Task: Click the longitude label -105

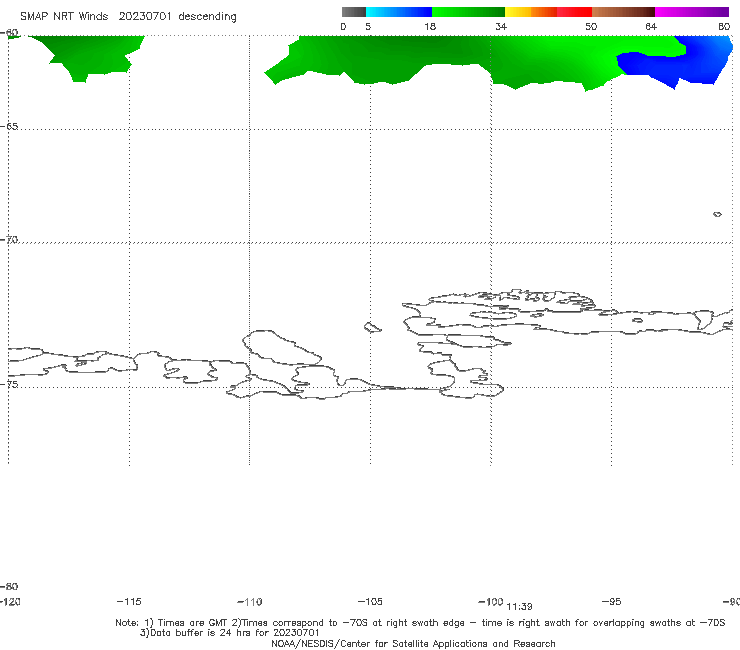Action: (370, 601)
